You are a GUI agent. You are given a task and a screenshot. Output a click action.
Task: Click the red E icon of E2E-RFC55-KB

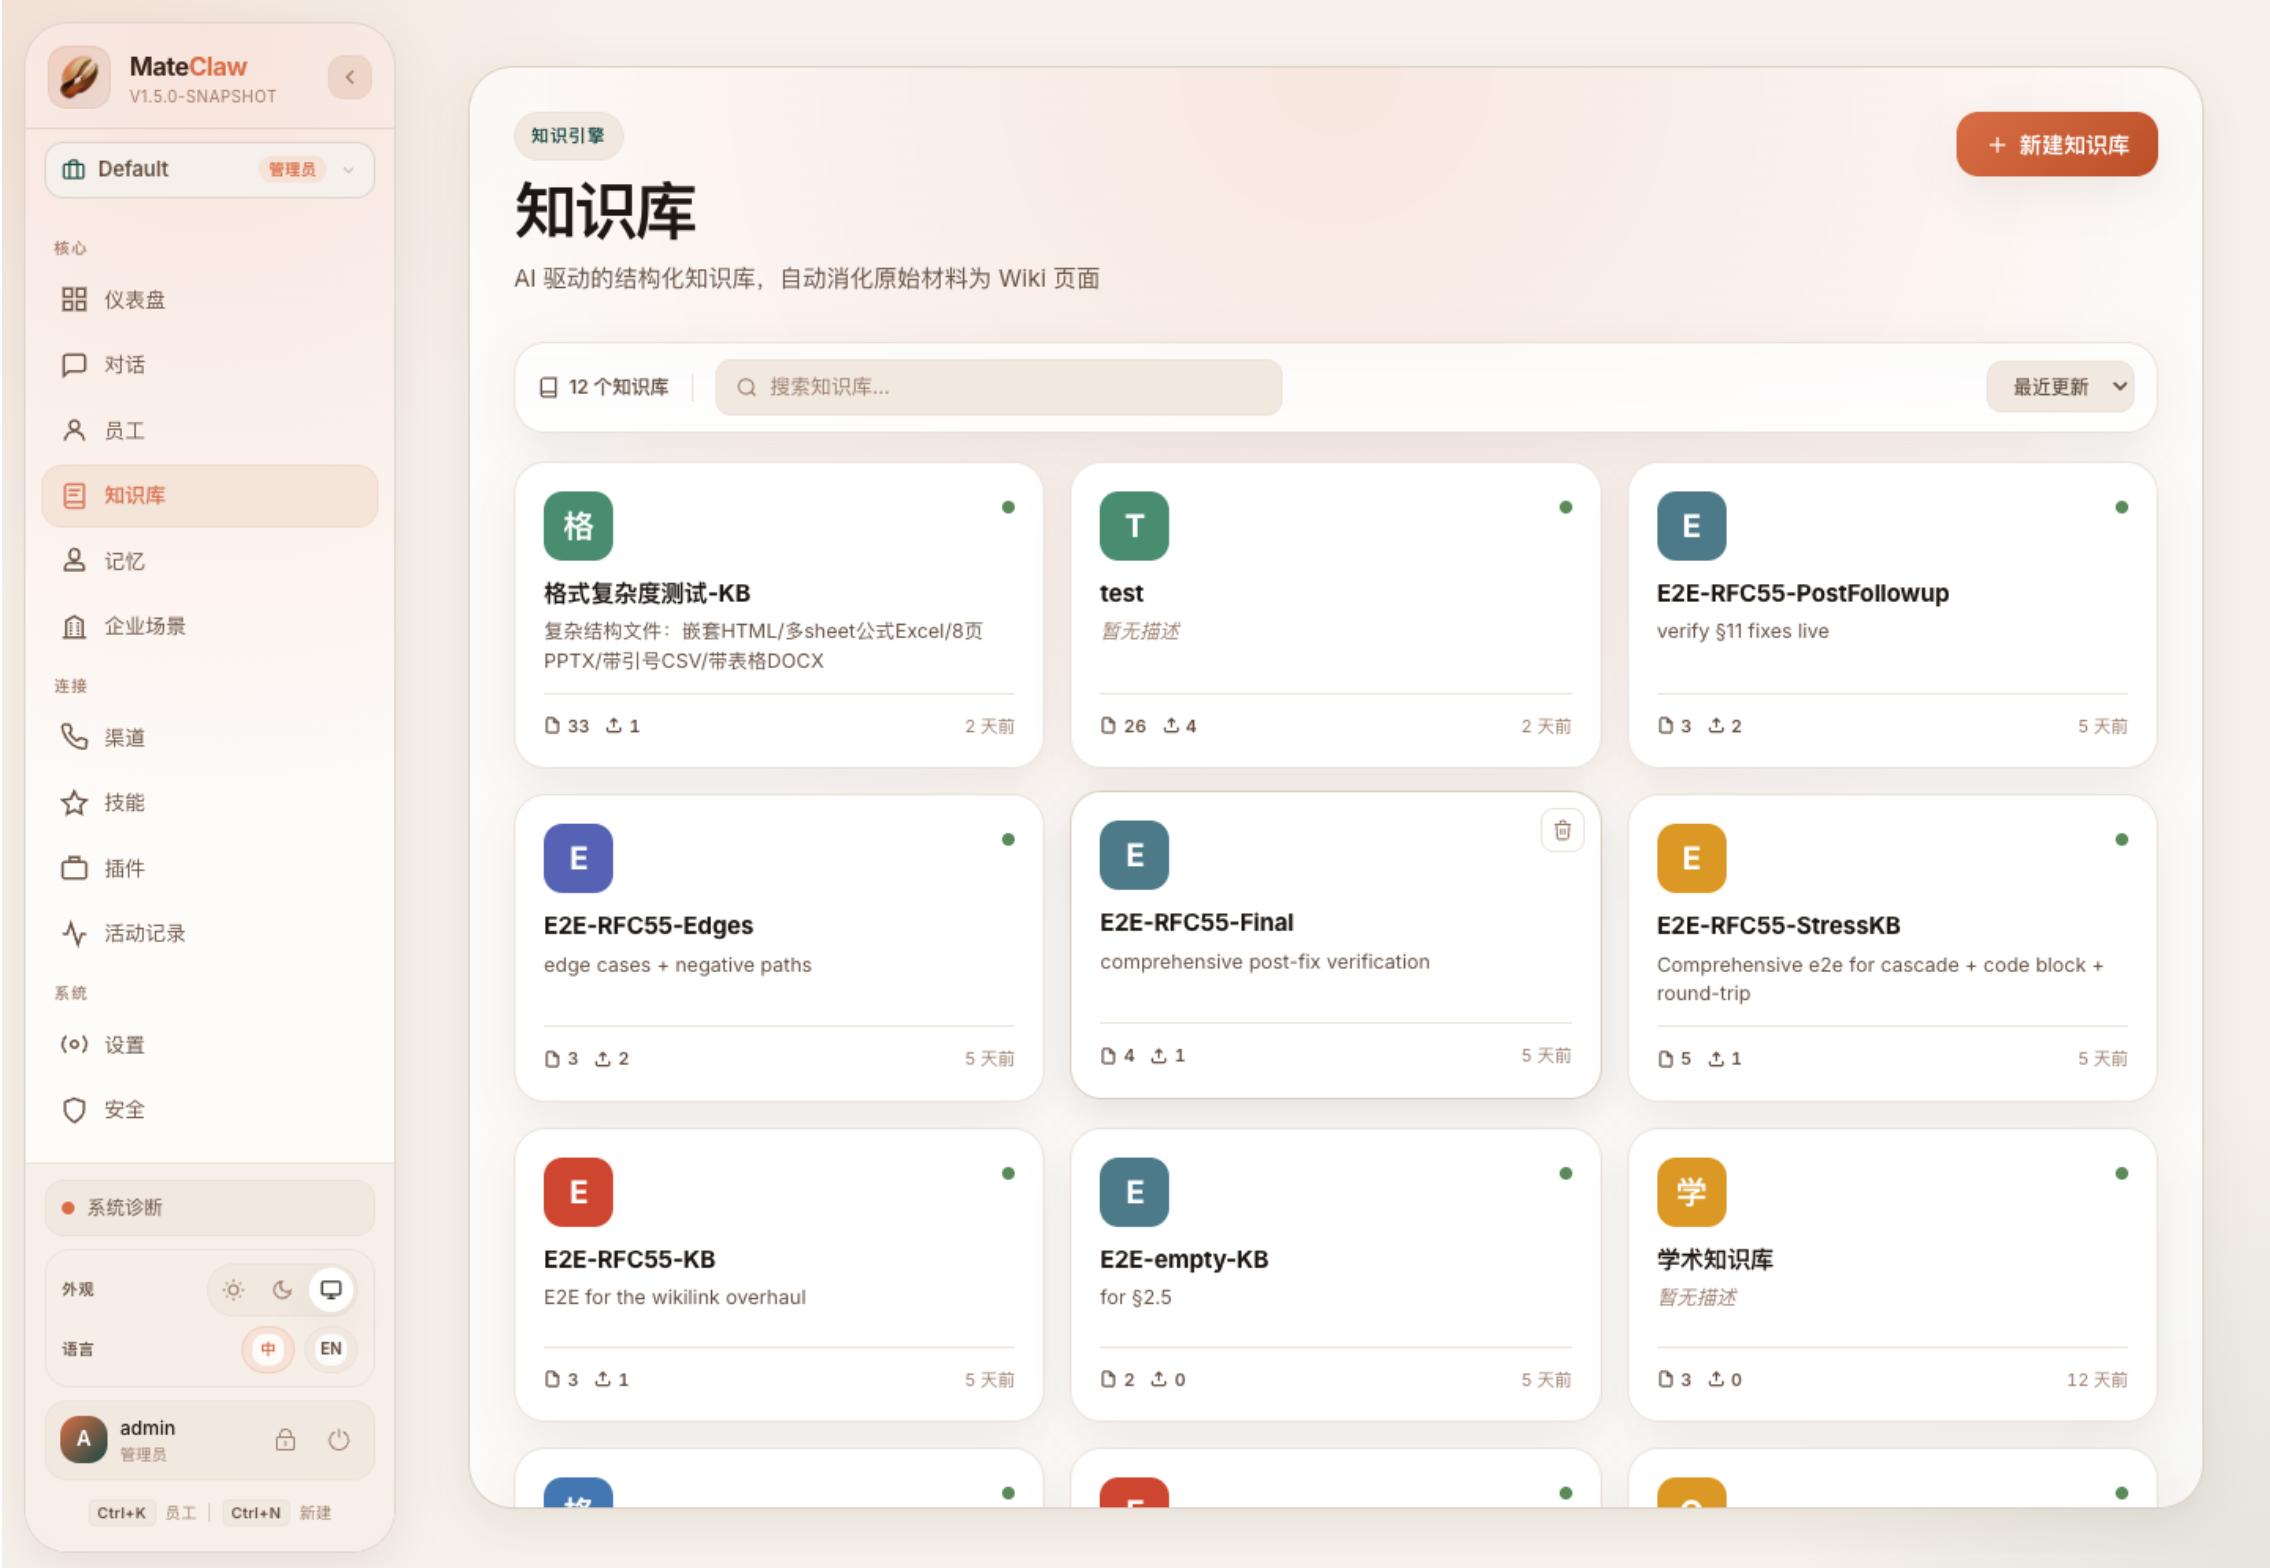click(578, 1191)
